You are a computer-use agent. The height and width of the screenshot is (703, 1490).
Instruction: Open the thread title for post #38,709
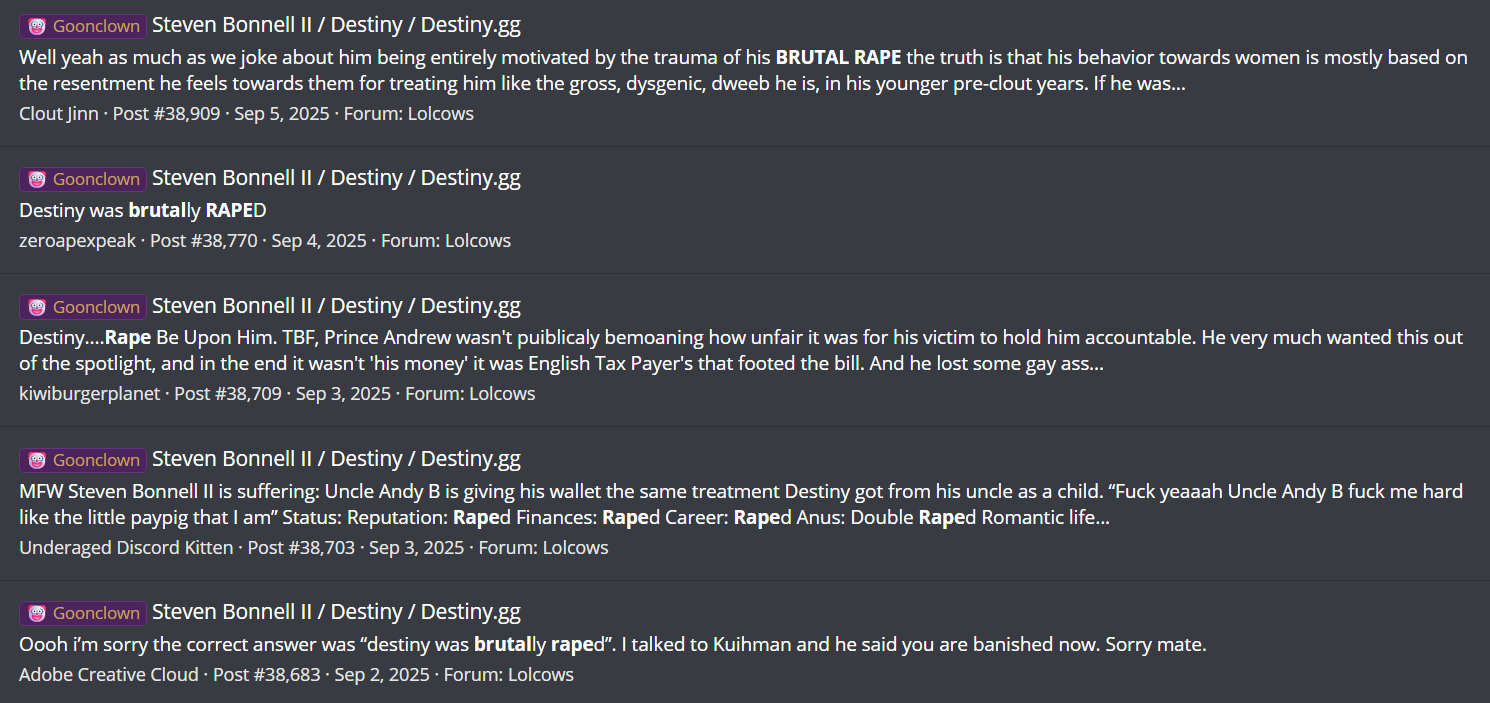[x=336, y=306]
